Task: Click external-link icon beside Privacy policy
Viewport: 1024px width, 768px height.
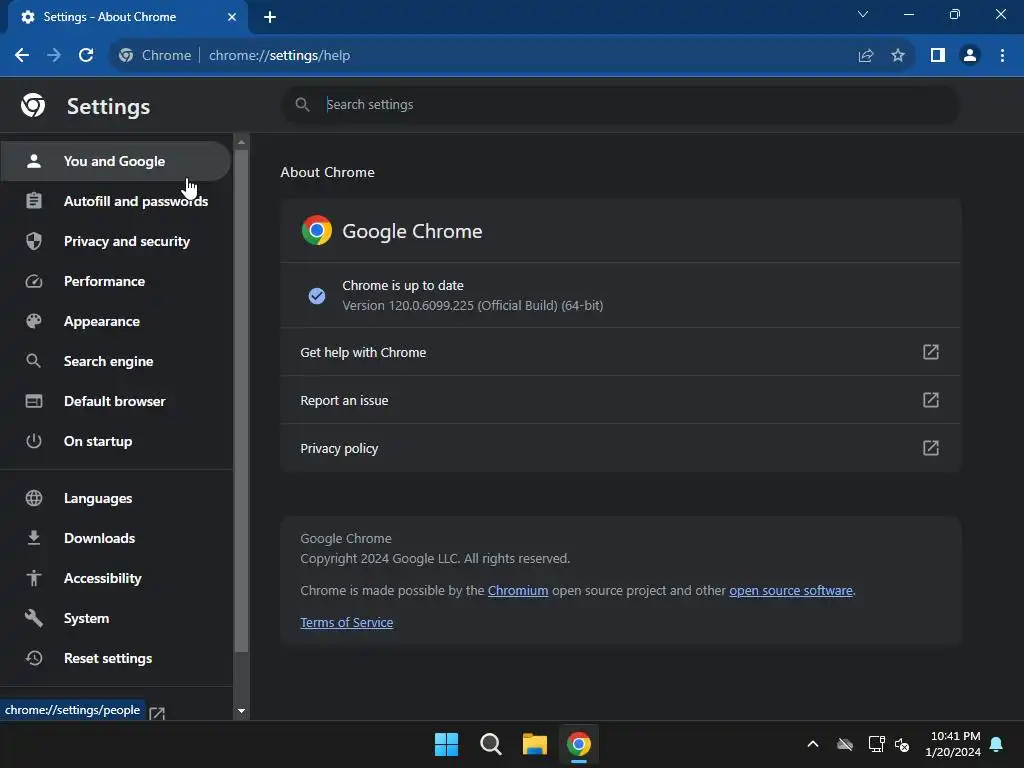Action: click(x=931, y=448)
